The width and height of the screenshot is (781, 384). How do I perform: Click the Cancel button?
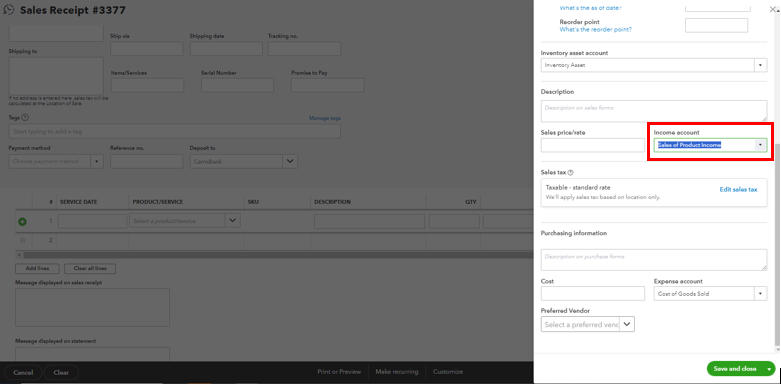pos(23,373)
